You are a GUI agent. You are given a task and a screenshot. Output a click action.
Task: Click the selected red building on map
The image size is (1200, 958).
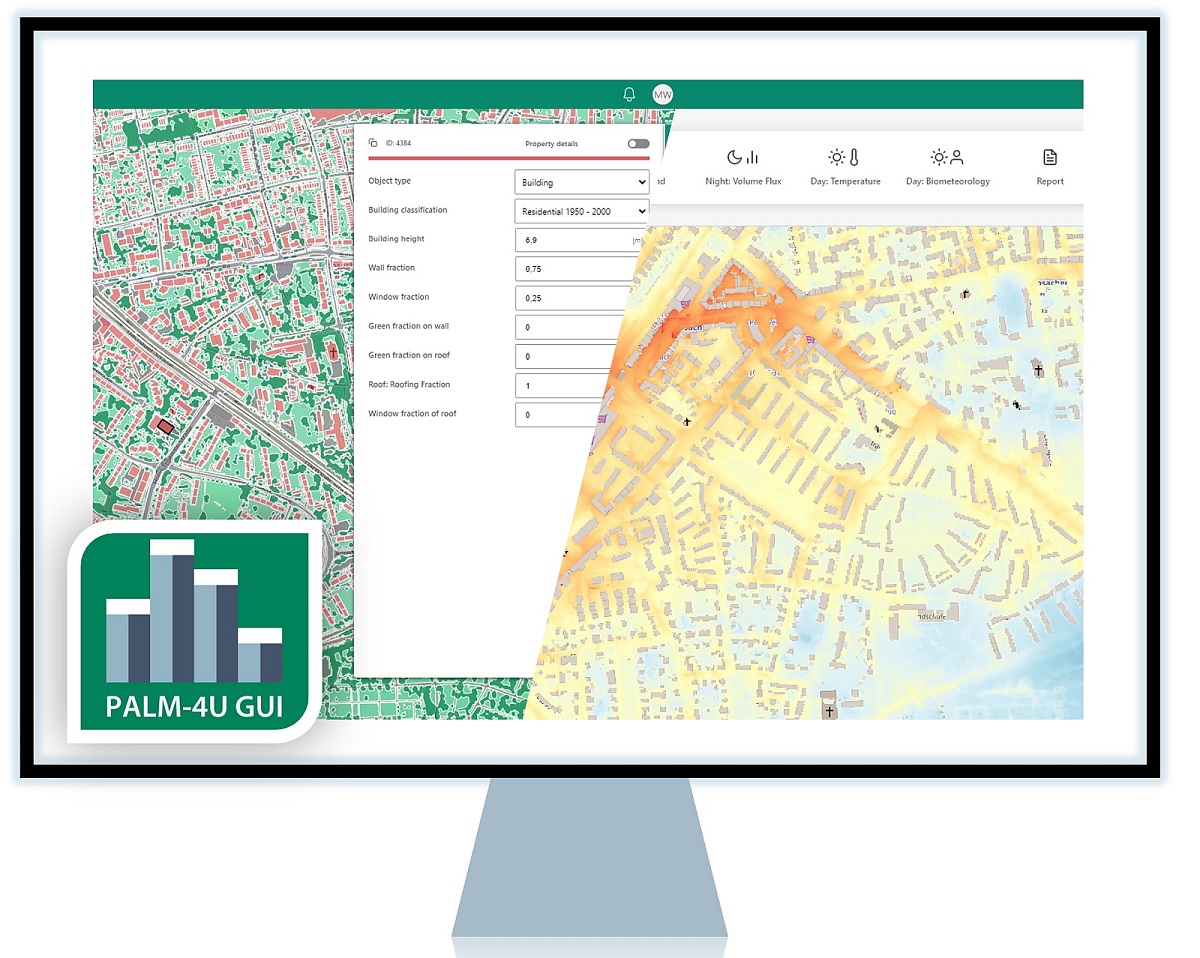166,426
